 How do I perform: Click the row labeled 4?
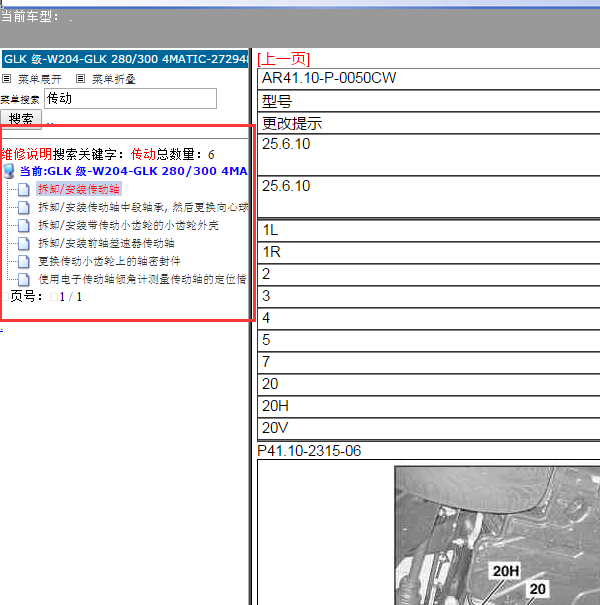point(429,318)
